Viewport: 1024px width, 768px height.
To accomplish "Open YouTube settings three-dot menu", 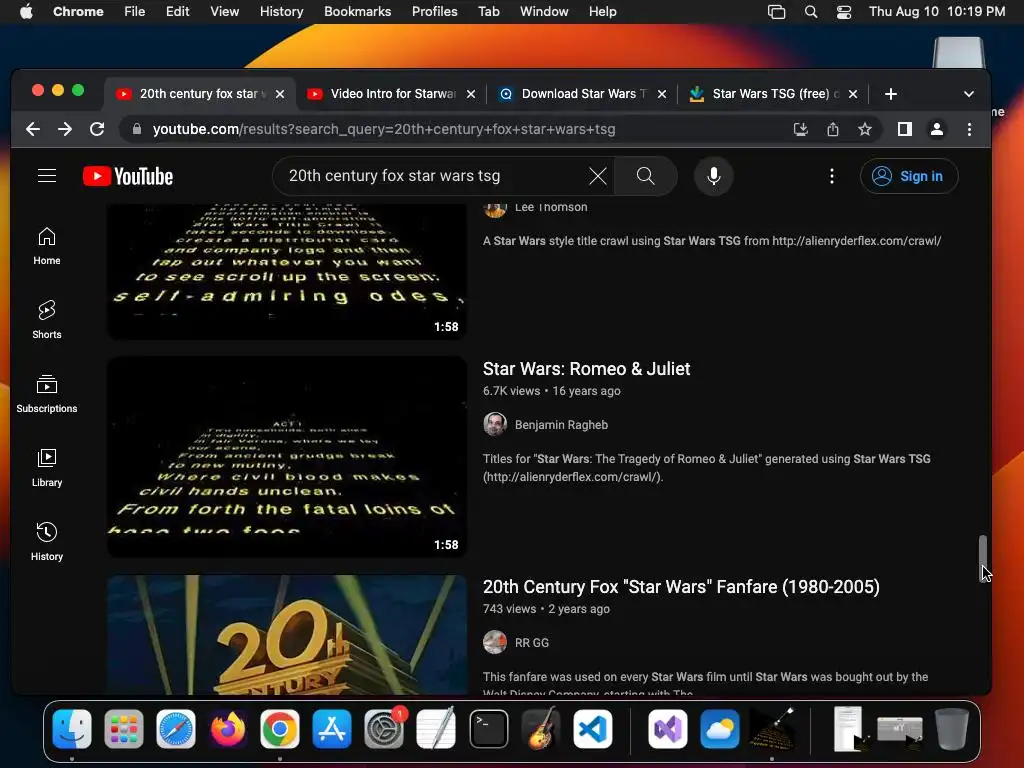I will [x=831, y=176].
